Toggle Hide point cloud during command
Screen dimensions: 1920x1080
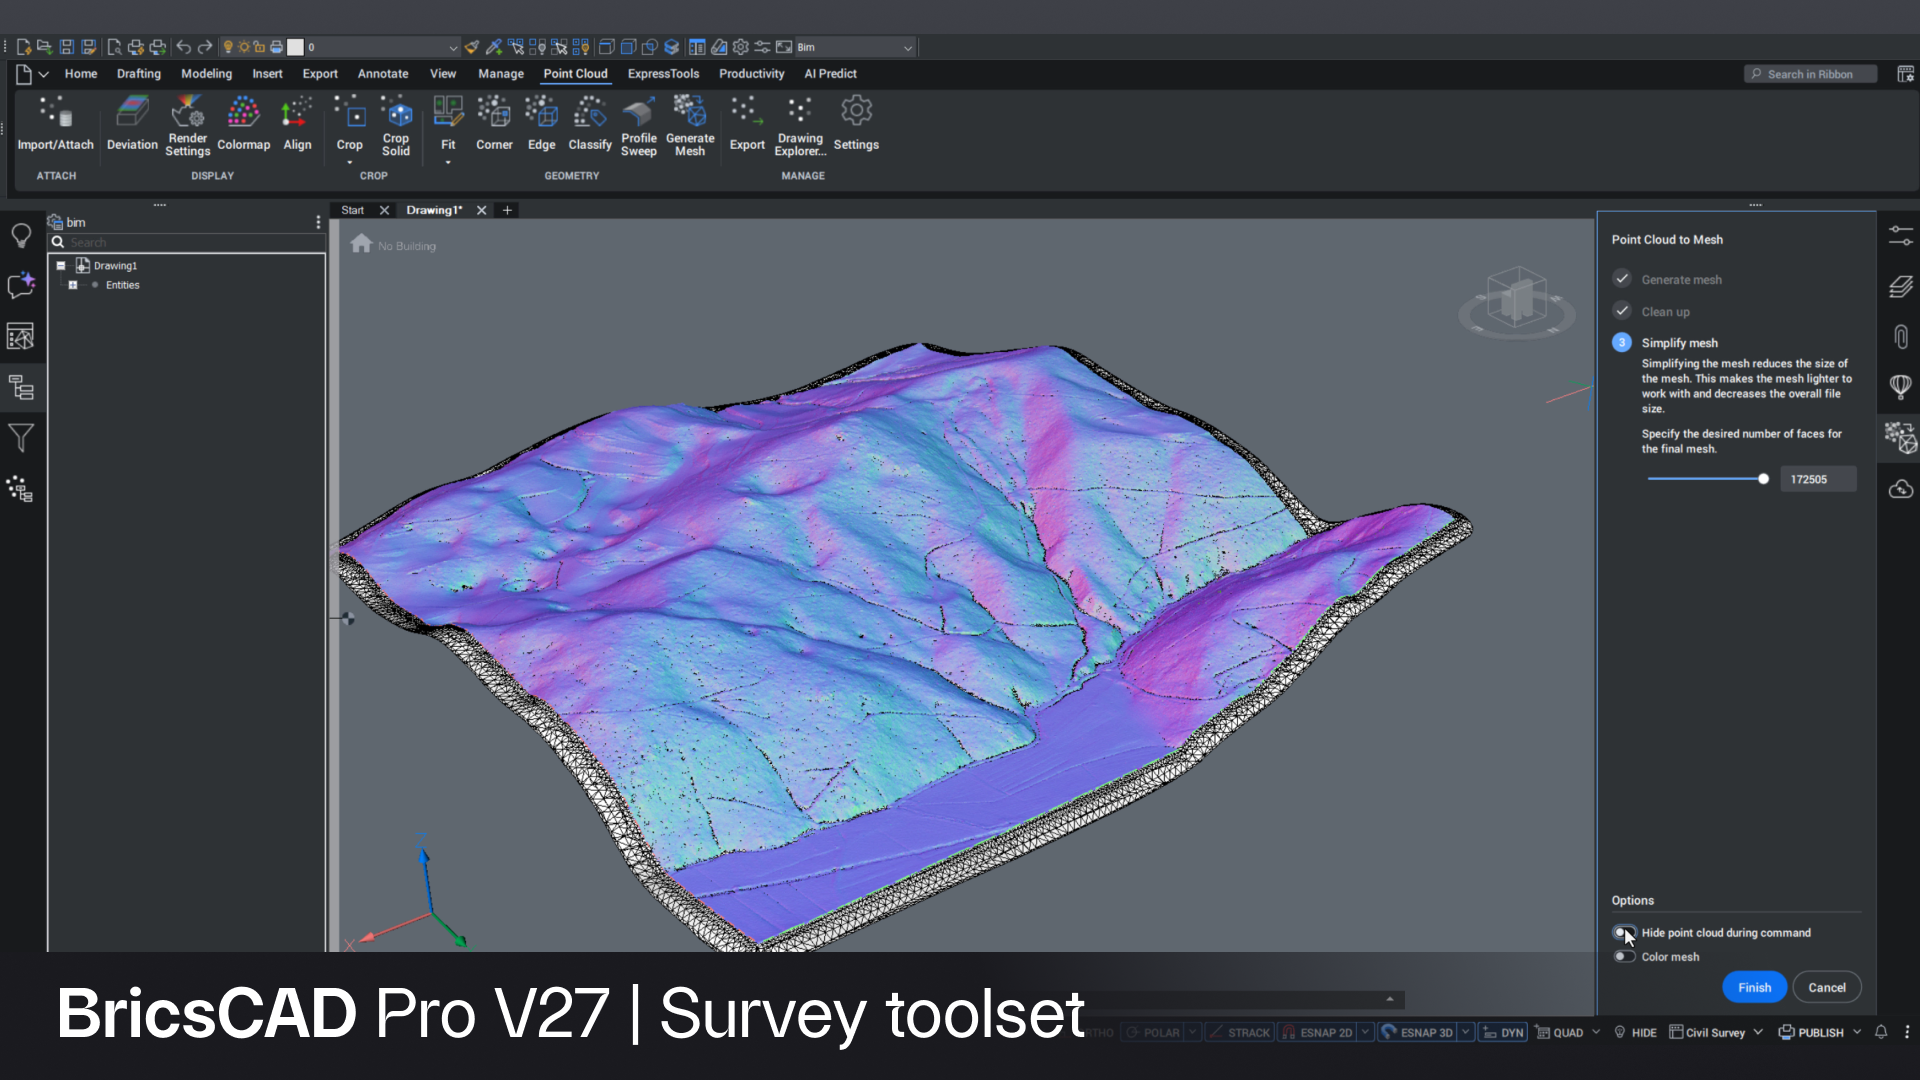pyautogui.click(x=1624, y=932)
